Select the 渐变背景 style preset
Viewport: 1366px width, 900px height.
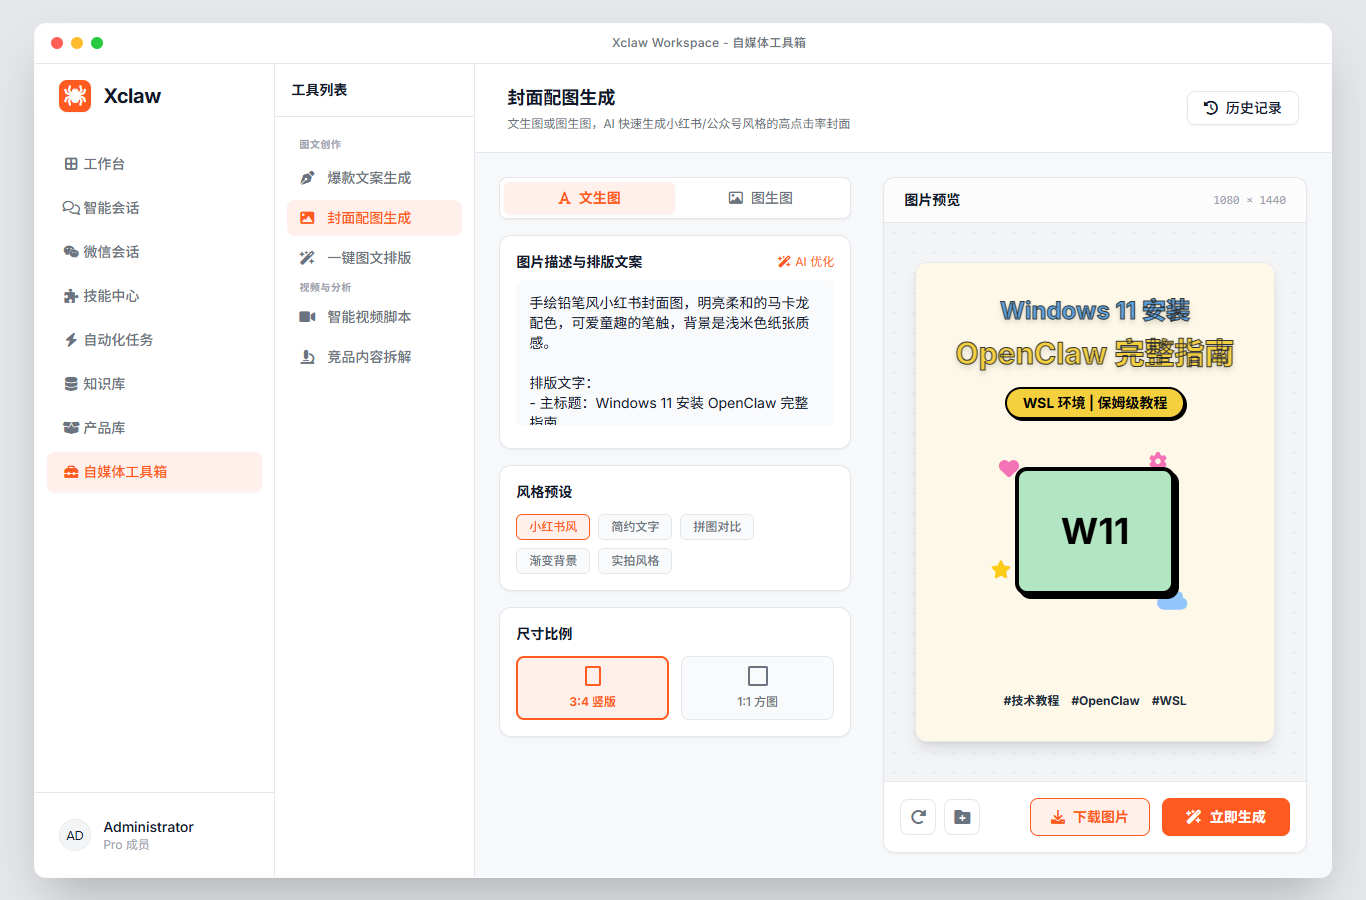pos(552,561)
